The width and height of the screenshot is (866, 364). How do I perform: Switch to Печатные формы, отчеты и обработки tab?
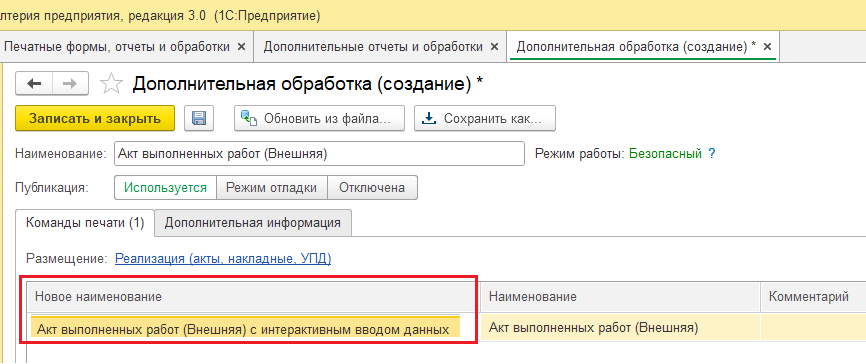[x=117, y=47]
